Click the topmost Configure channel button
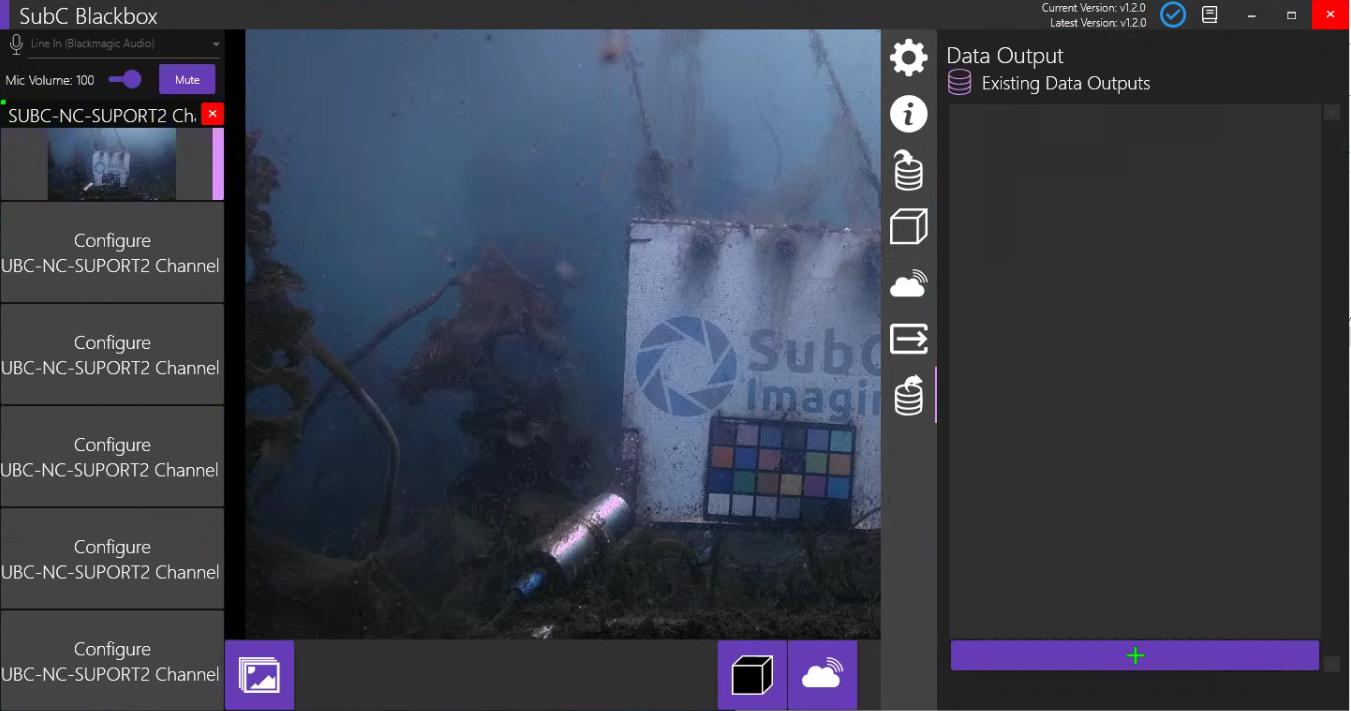 click(112, 253)
